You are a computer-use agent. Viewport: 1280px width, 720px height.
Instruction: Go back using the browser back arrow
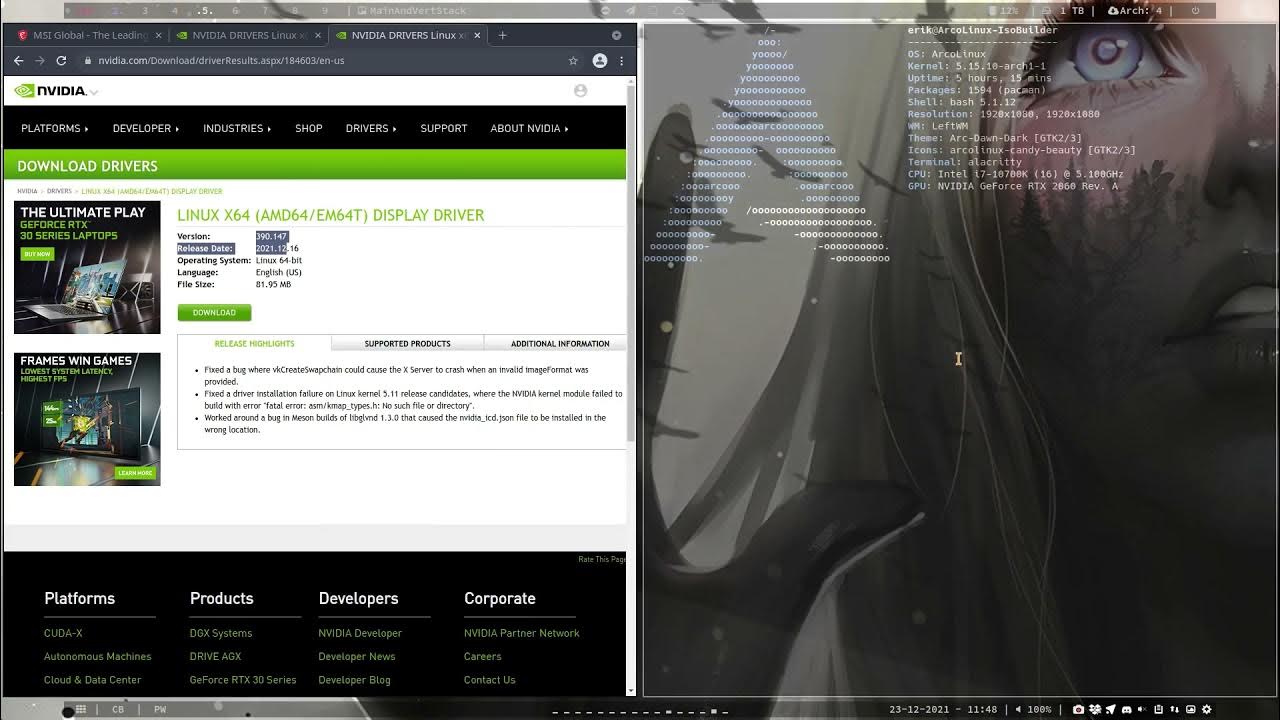(x=18, y=60)
